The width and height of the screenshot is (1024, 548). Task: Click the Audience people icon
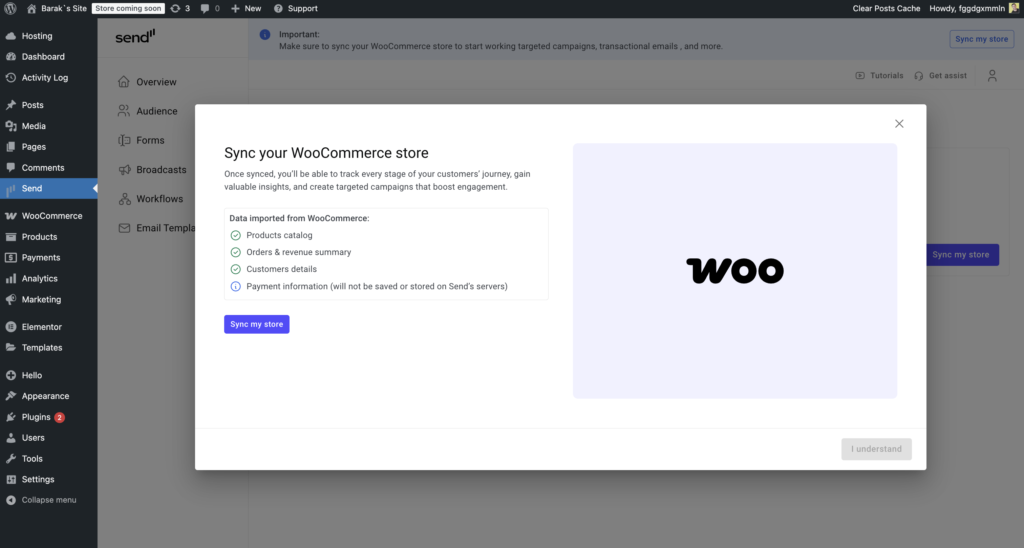point(124,111)
